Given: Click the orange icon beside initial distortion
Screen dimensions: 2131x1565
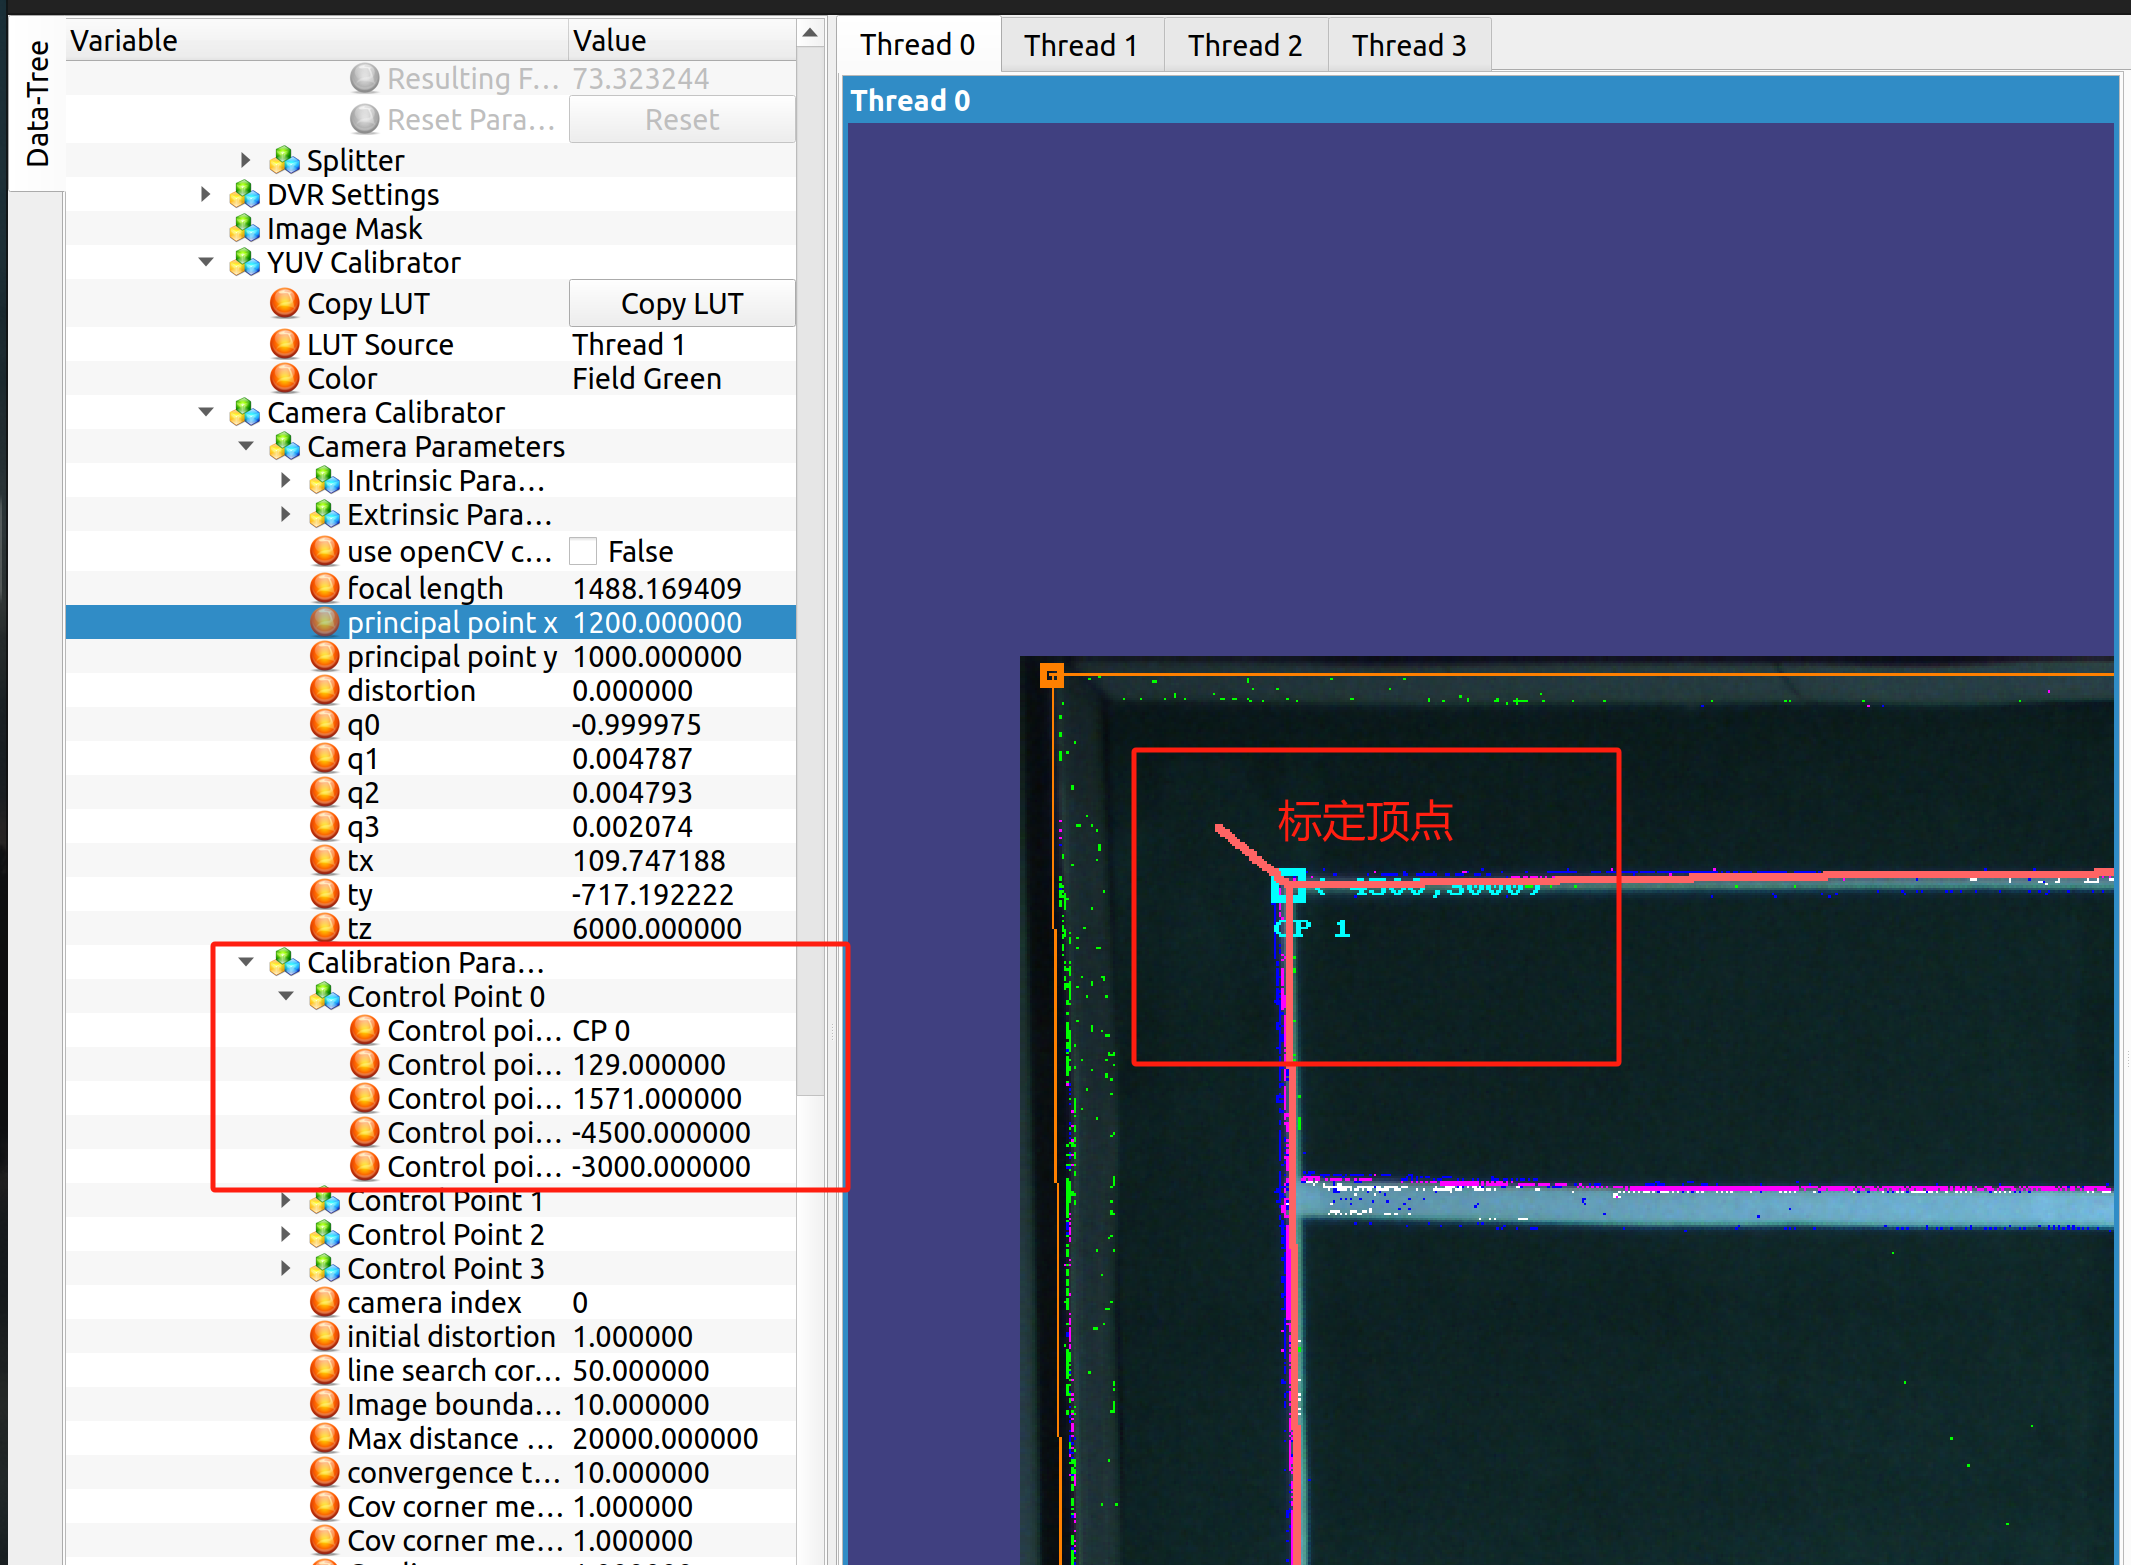Looking at the screenshot, I should point(325,1336).
